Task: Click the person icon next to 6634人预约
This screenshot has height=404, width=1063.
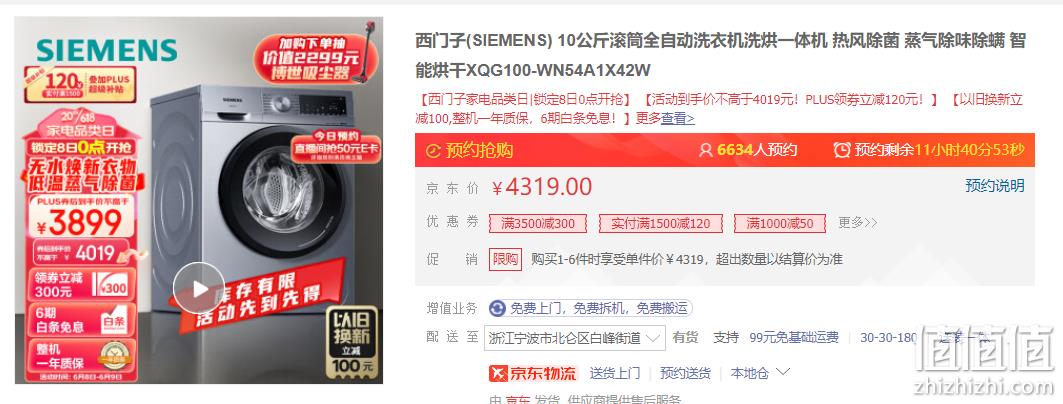Action: pos(706,150)
